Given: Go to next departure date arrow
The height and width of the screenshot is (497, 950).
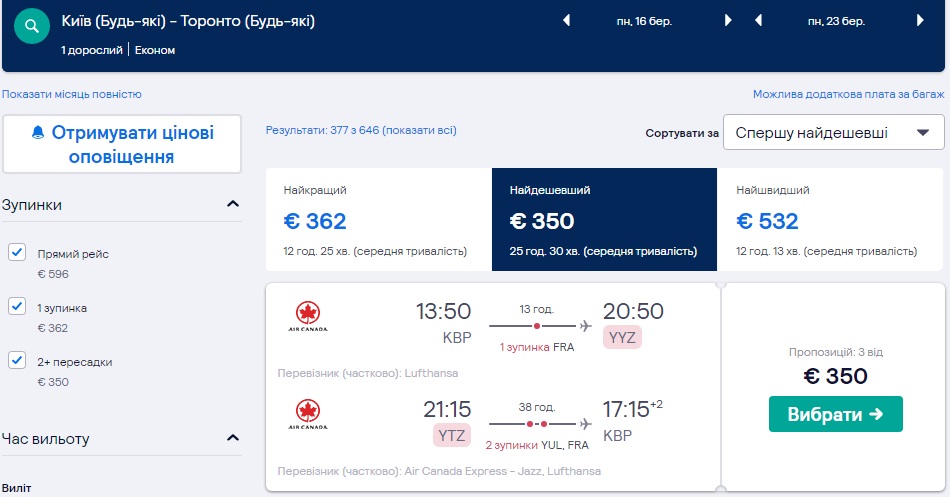Looking at the screenshot, I should pos(728,21).
